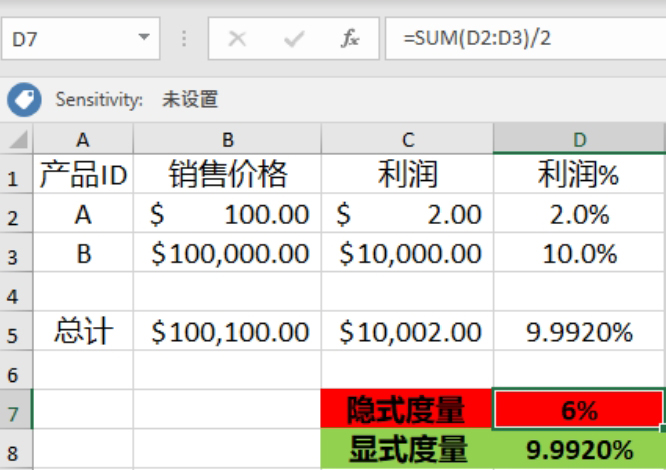Click the Enter checkmark icon
Viewport: 666px width, 470px height.
pyautogui.click(x=294, y=39)
